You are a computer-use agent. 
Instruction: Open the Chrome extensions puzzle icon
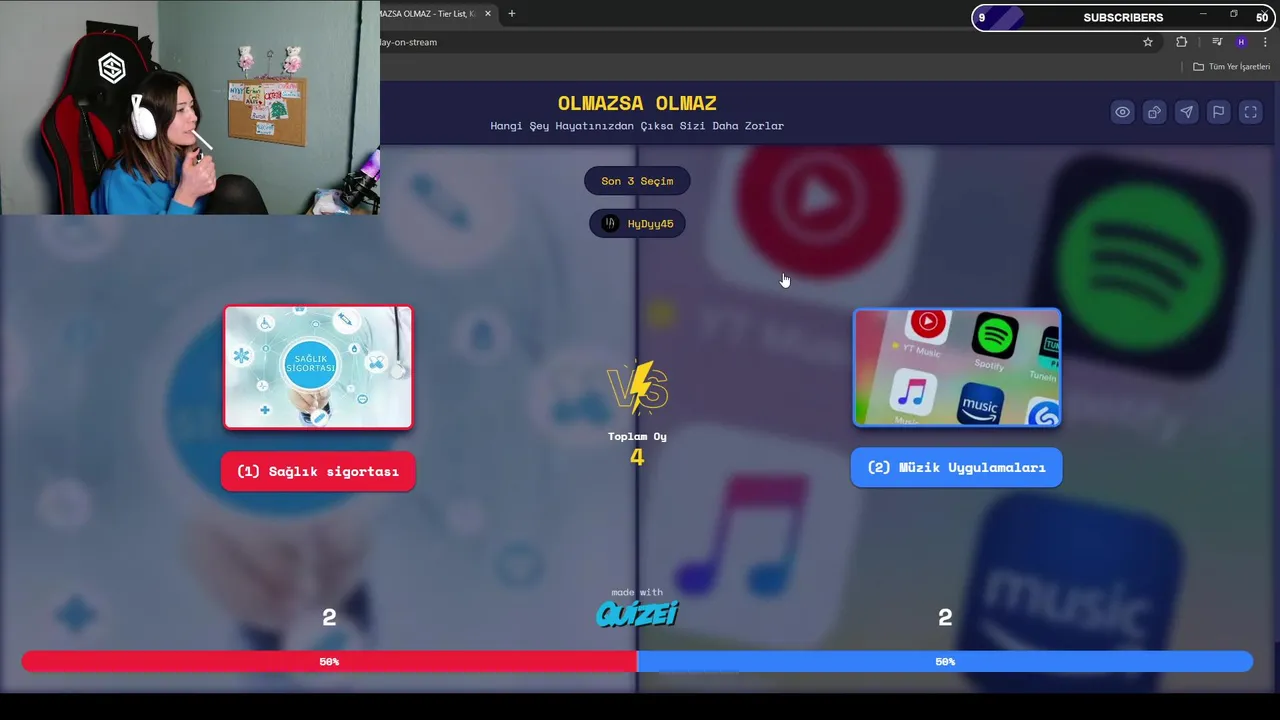point(1181,42)
